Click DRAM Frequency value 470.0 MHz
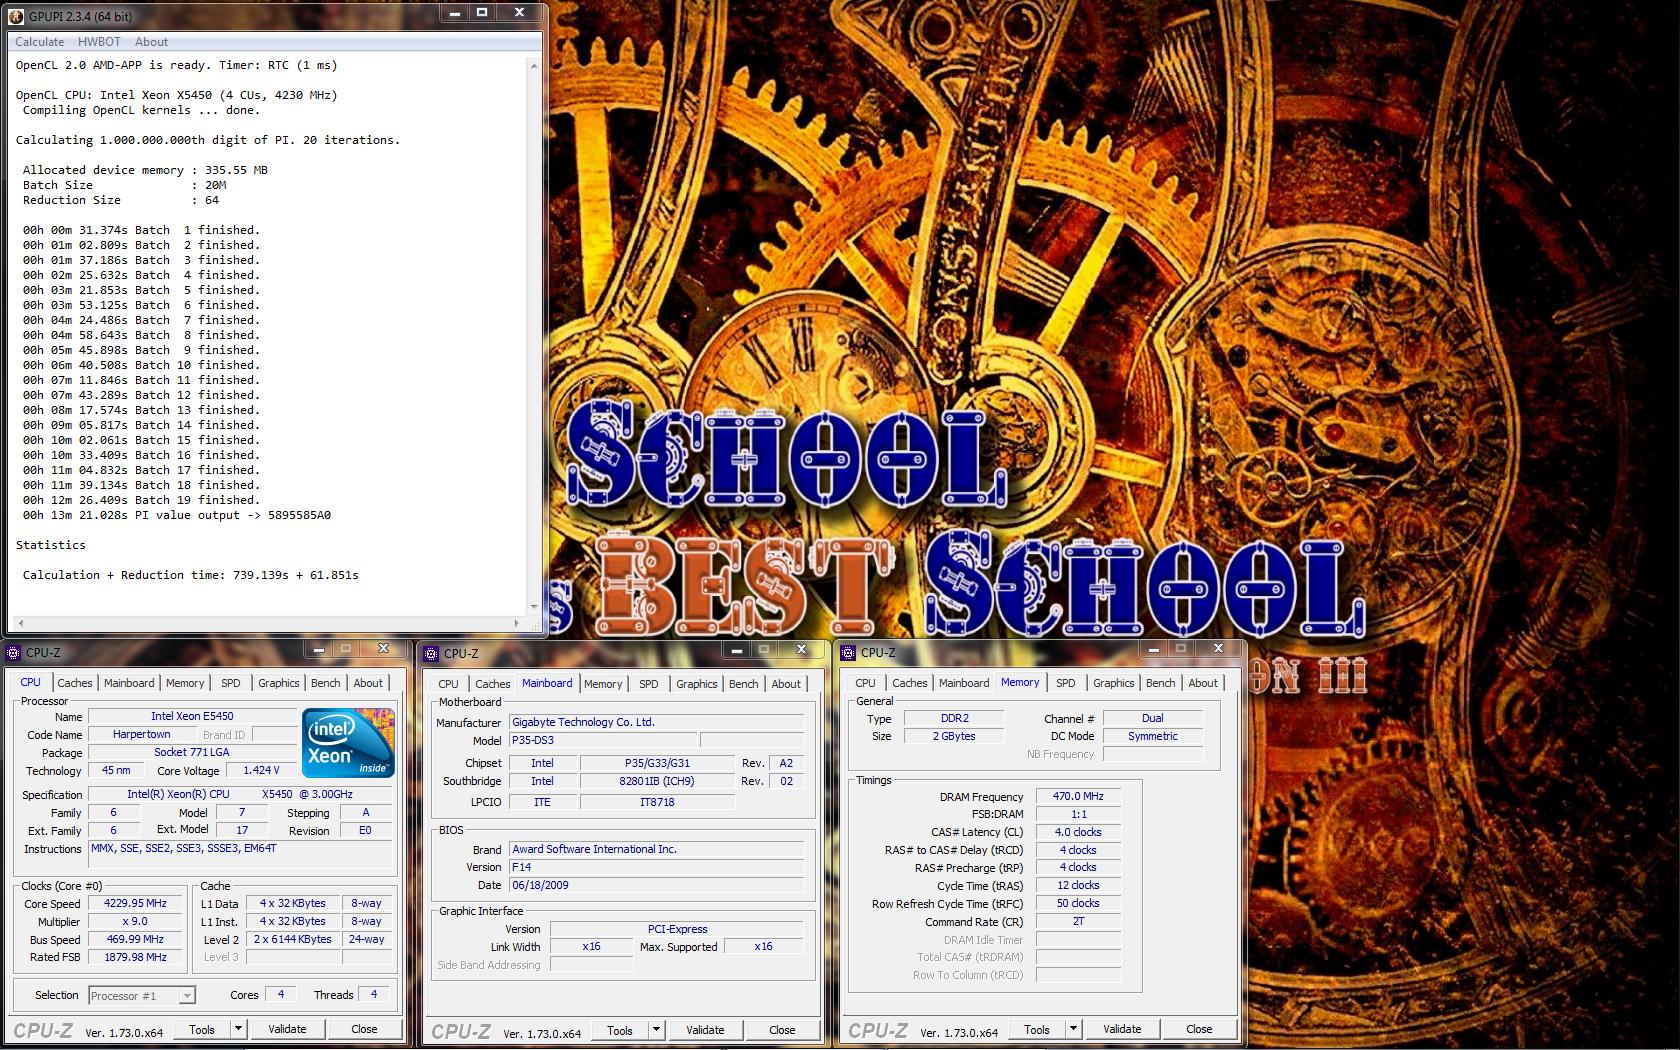1680x1050 pixels. (x=1078, y=797)
